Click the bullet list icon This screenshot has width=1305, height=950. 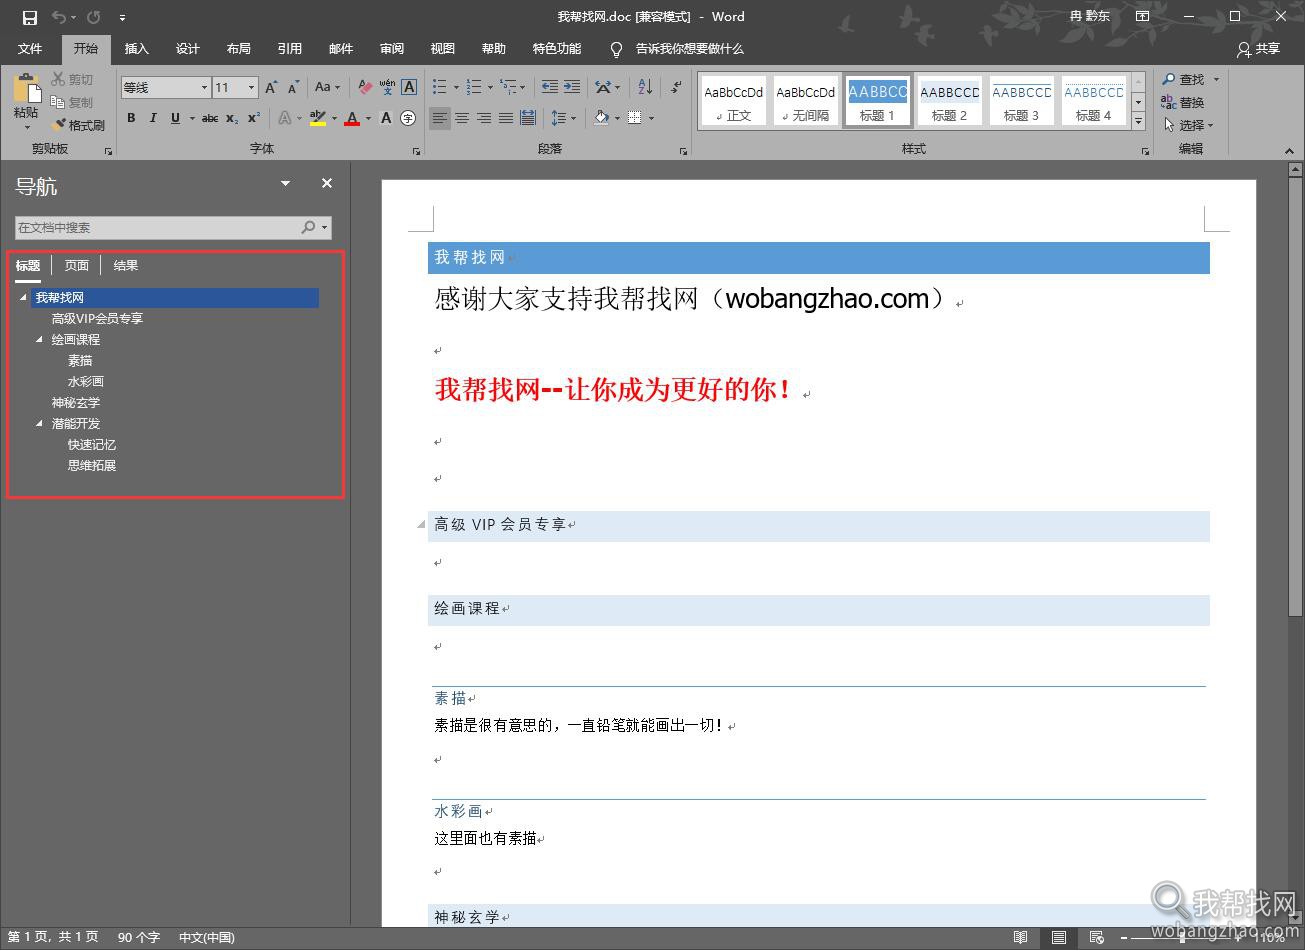439,87
